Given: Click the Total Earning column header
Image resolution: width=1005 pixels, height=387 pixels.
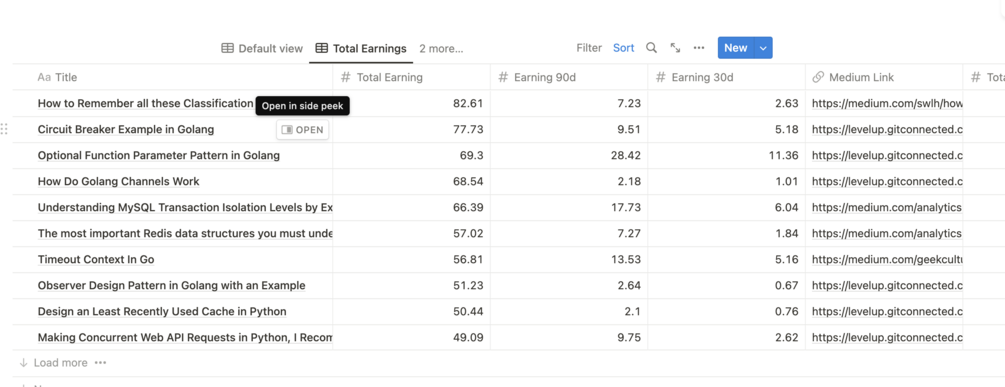Looking at the screenshot, I should point(411,78).
